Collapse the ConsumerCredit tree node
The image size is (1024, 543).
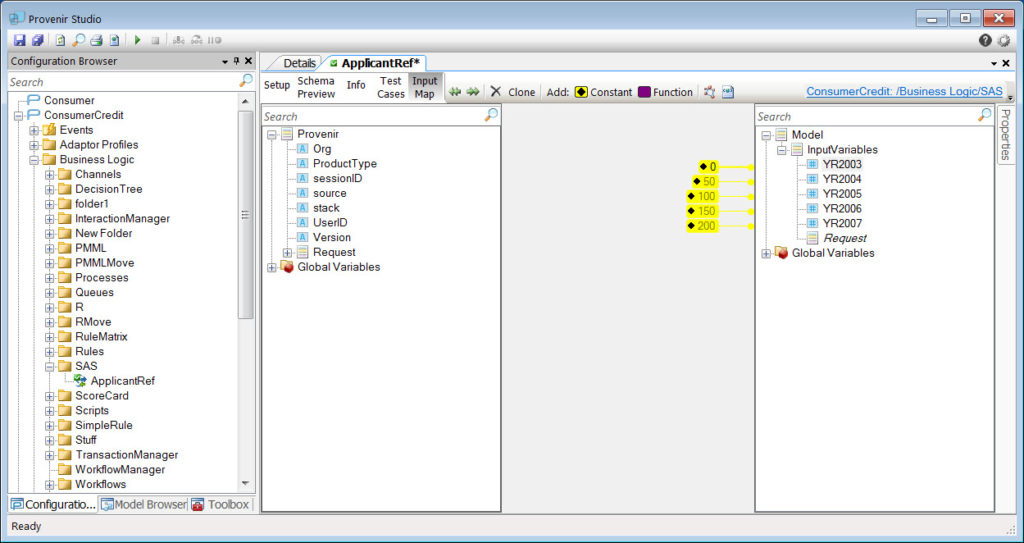18,116
